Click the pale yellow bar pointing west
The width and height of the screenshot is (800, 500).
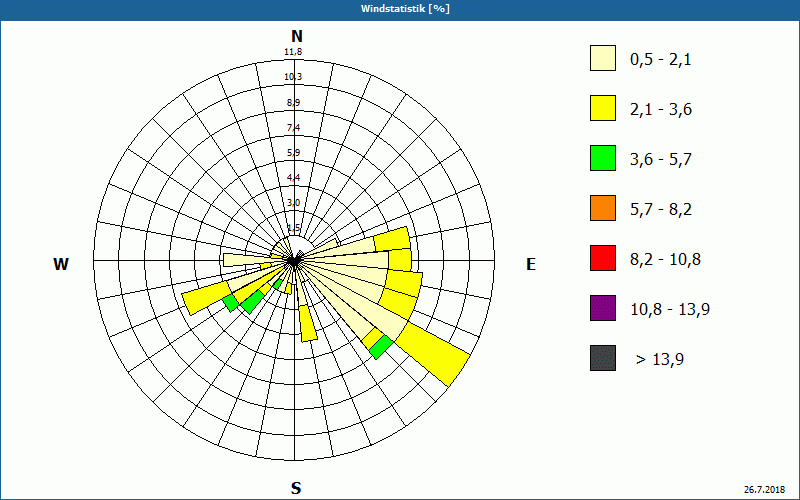click(x=248, y=260)
